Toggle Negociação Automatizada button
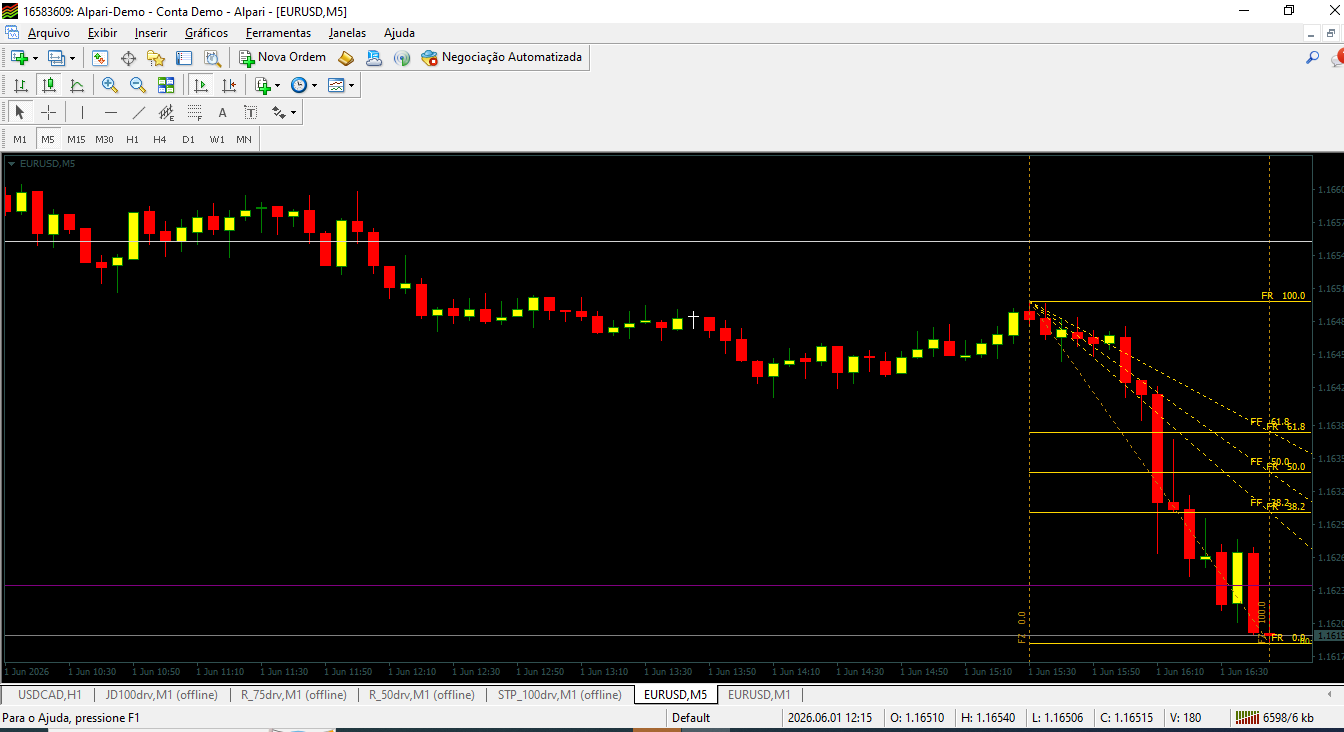Image resolution: width=1344 pixels, height=732 pixels. (502, 58)
